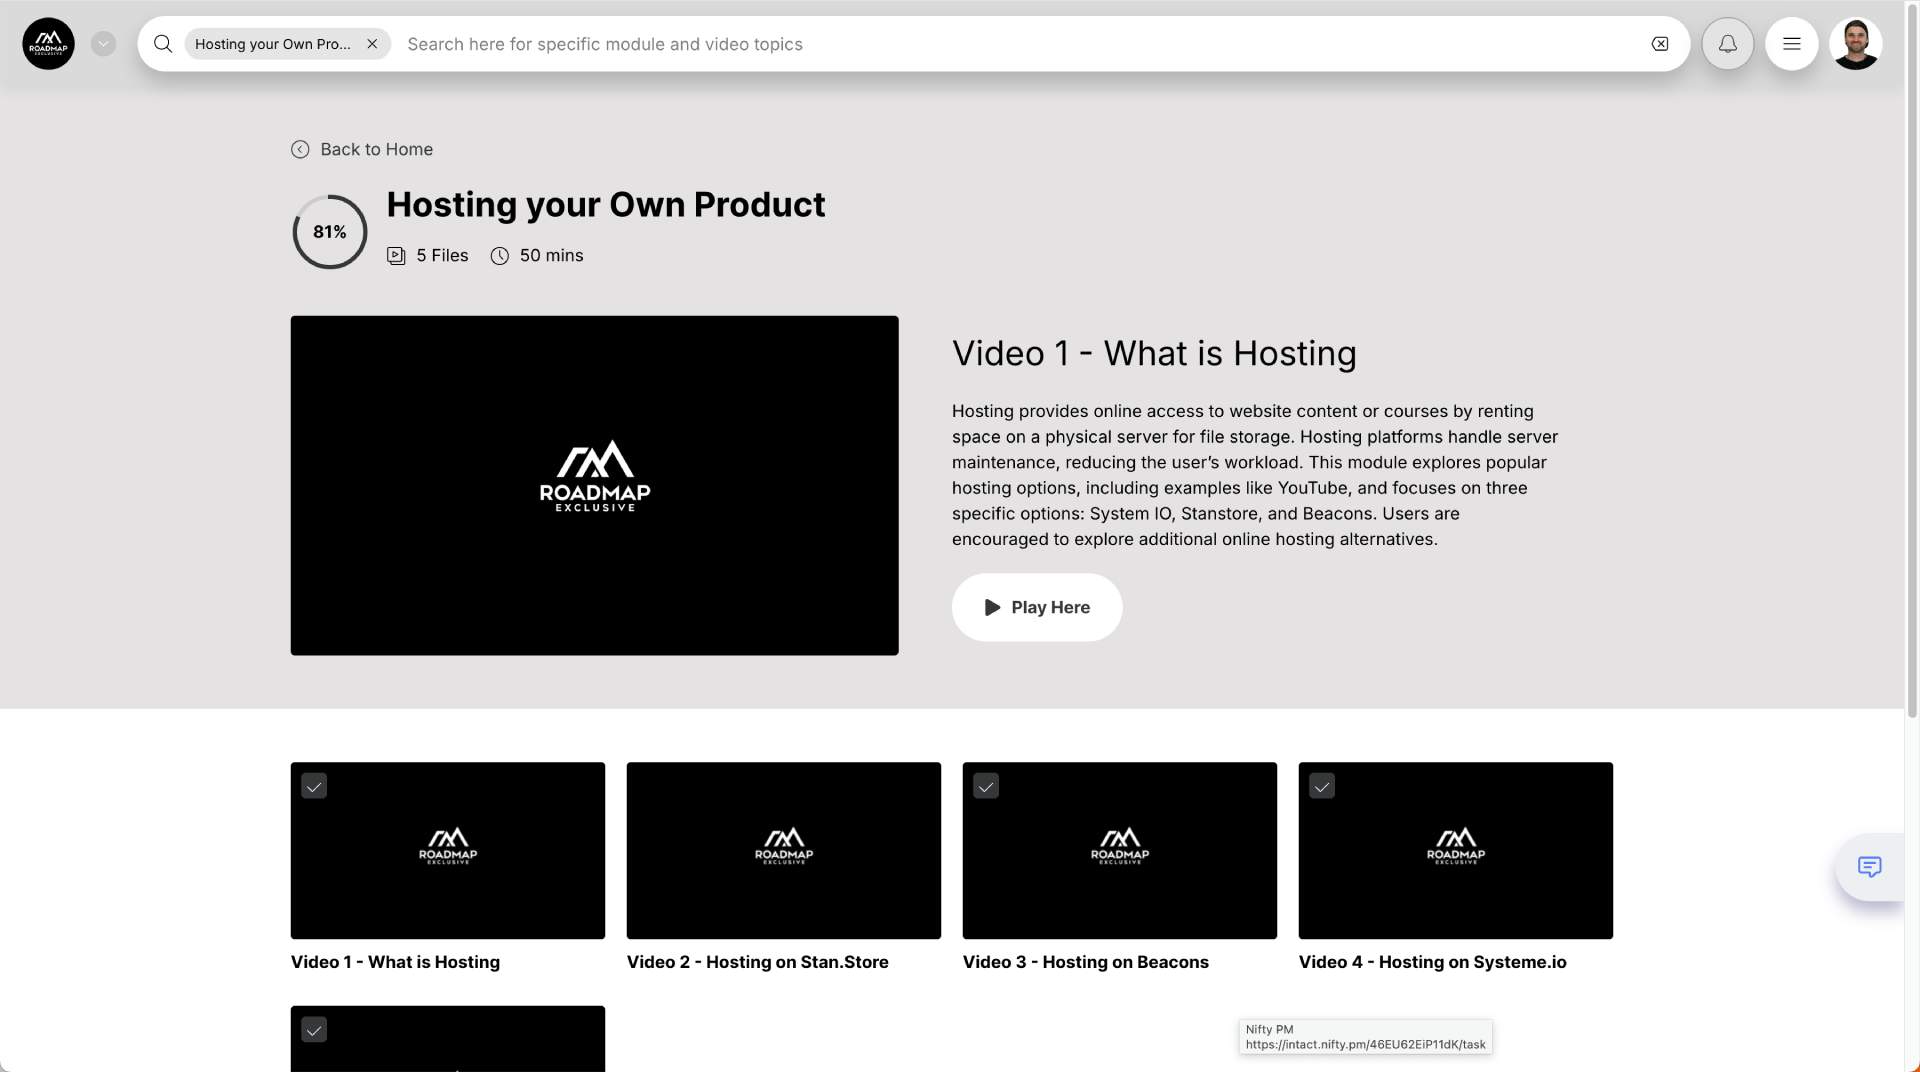Click the main video preview player

pos(594,486)
